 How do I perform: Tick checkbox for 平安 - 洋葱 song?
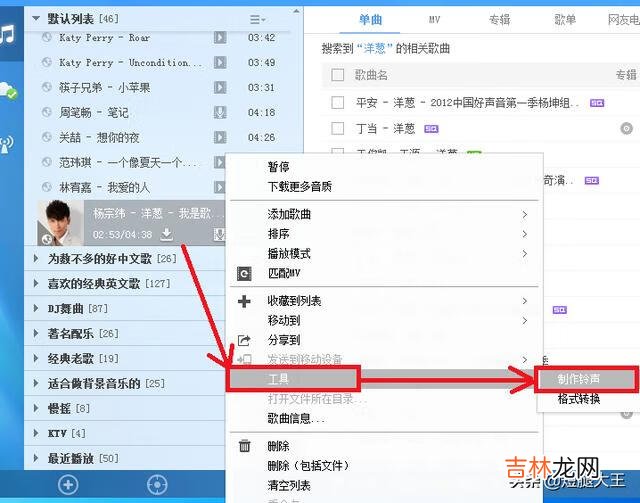(337, 102)
